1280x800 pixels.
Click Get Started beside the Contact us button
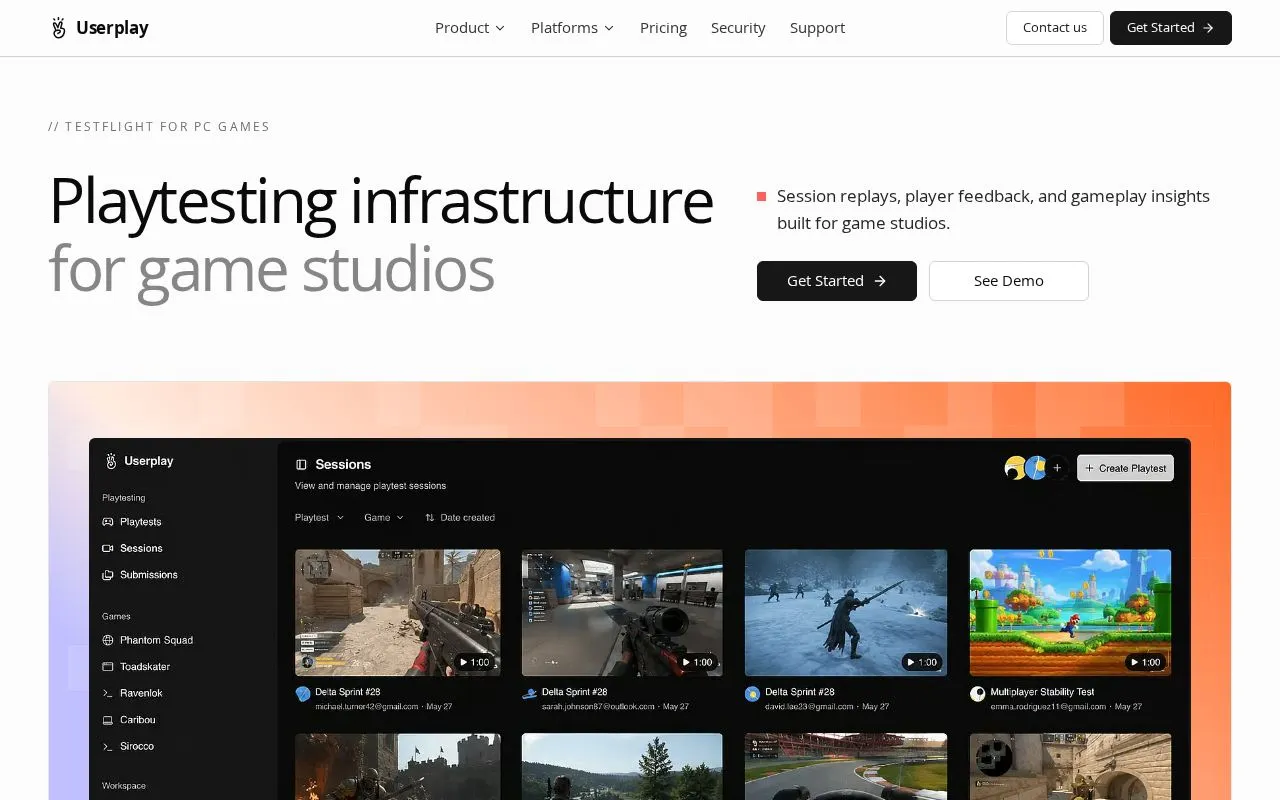click(1171, 28)
